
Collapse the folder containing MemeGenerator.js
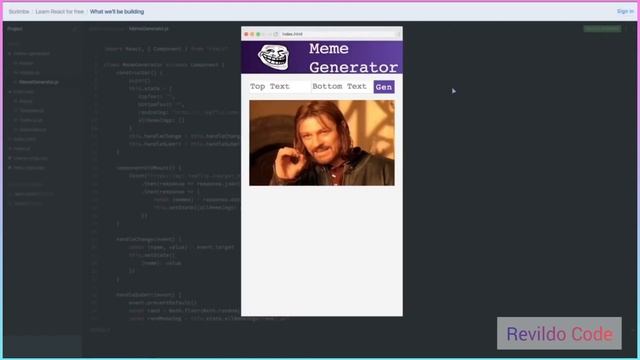(29, 53)
